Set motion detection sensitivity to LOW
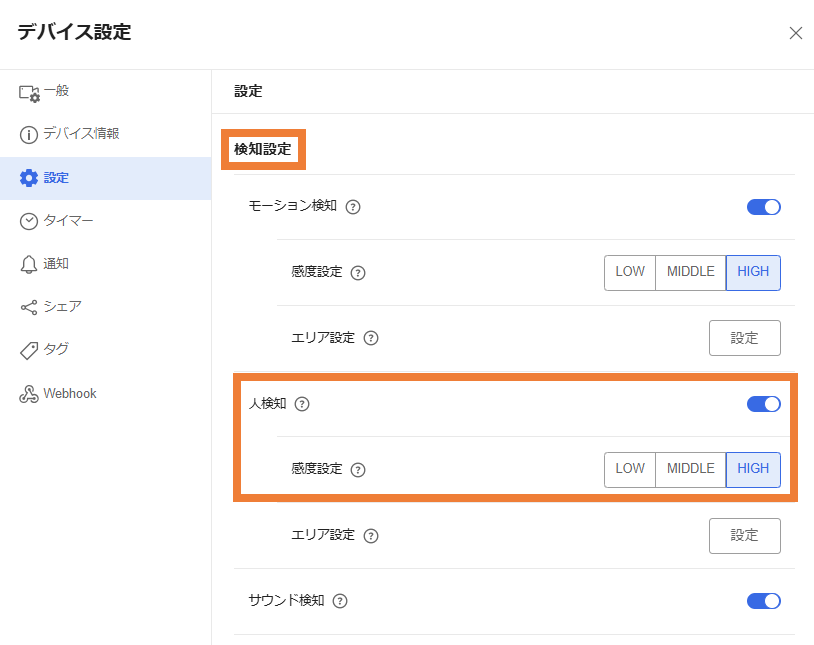The image size is (814, 645). pos(630,272)
